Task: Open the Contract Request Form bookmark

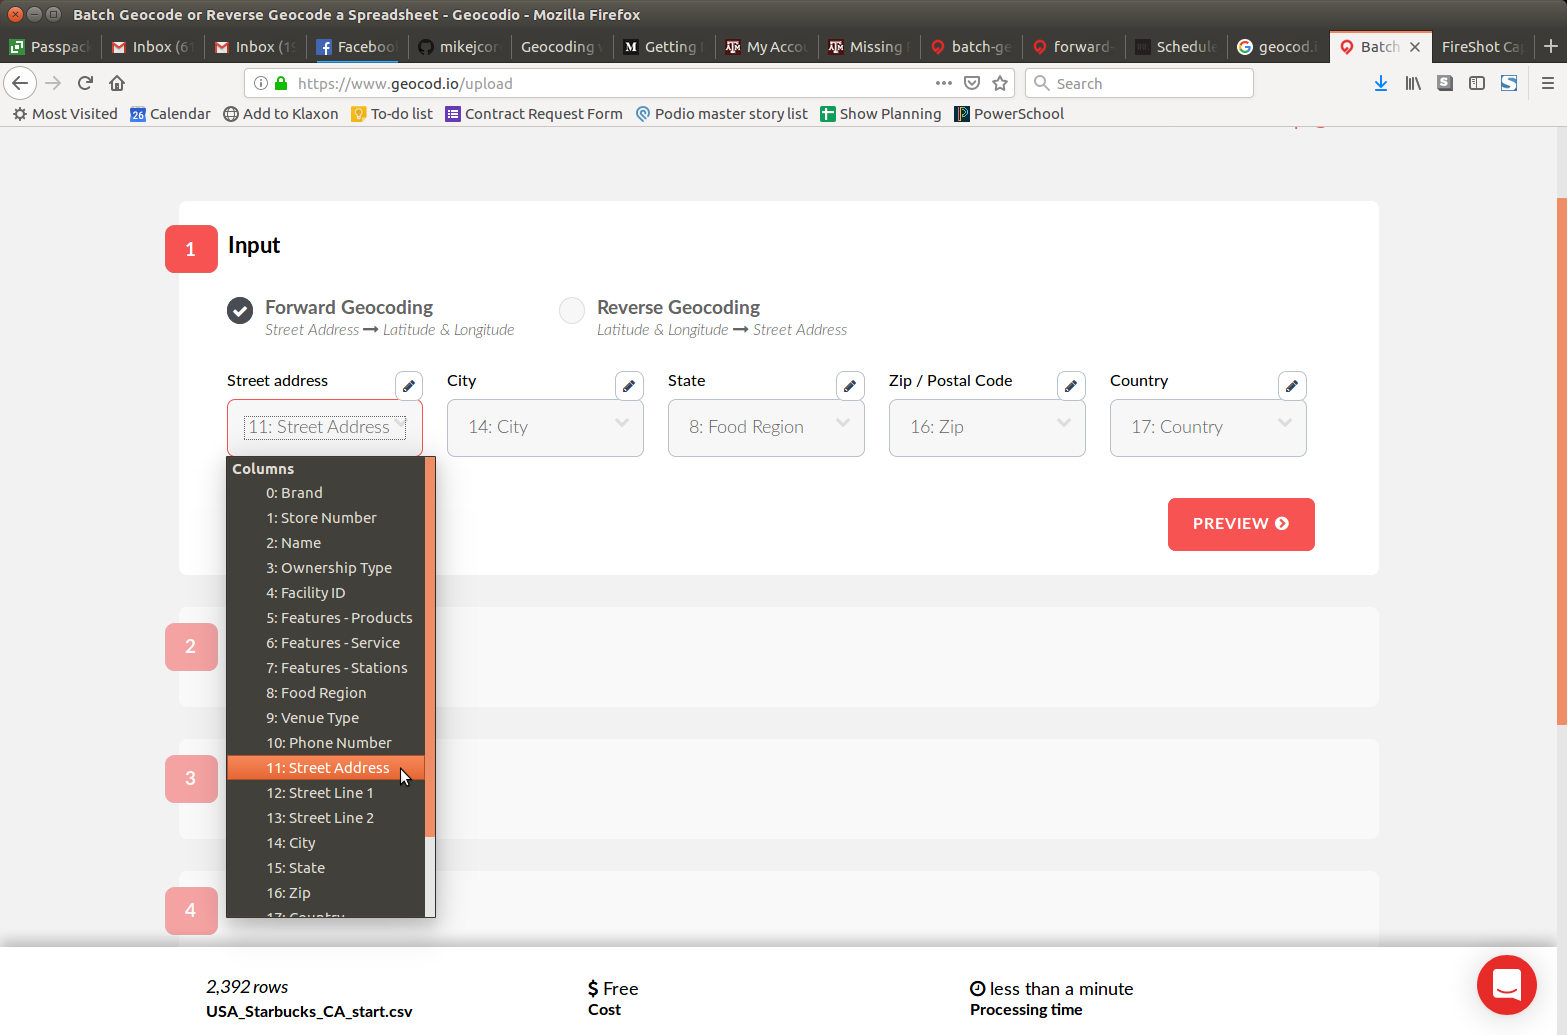Action: pyautogui.click(x=534, y=114)
